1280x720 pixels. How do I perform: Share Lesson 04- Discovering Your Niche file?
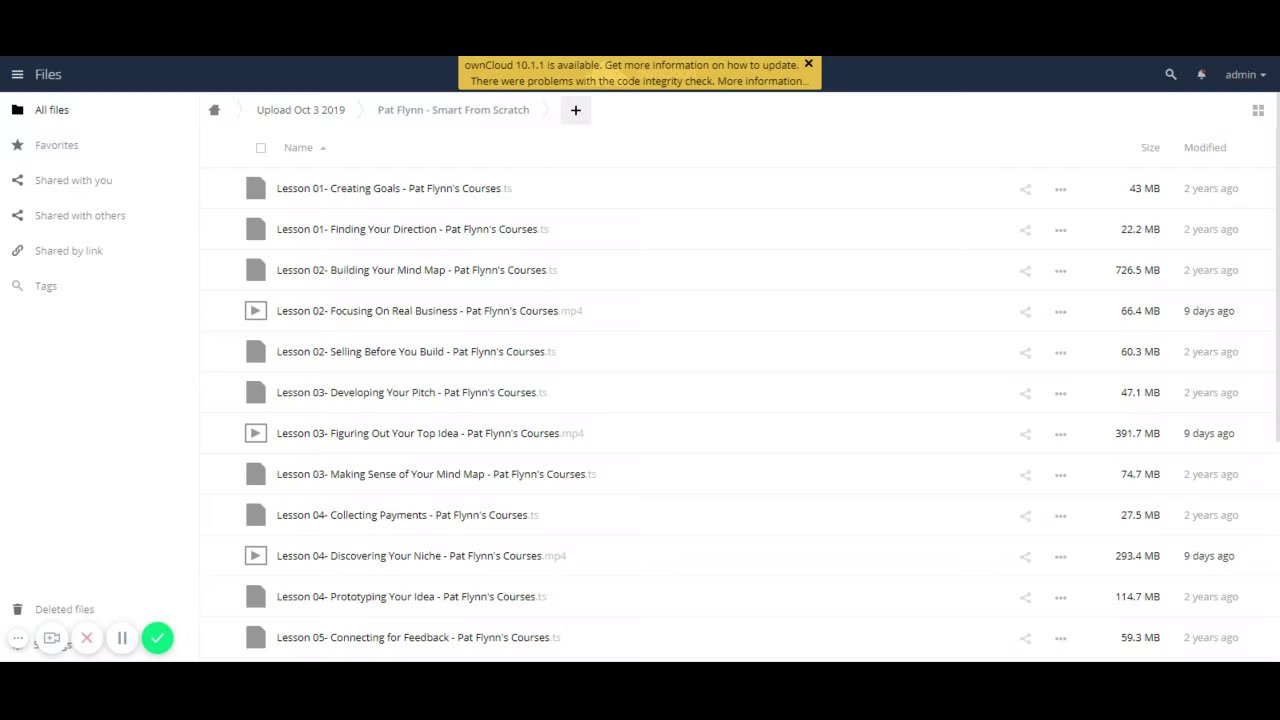pos(1025,557)
